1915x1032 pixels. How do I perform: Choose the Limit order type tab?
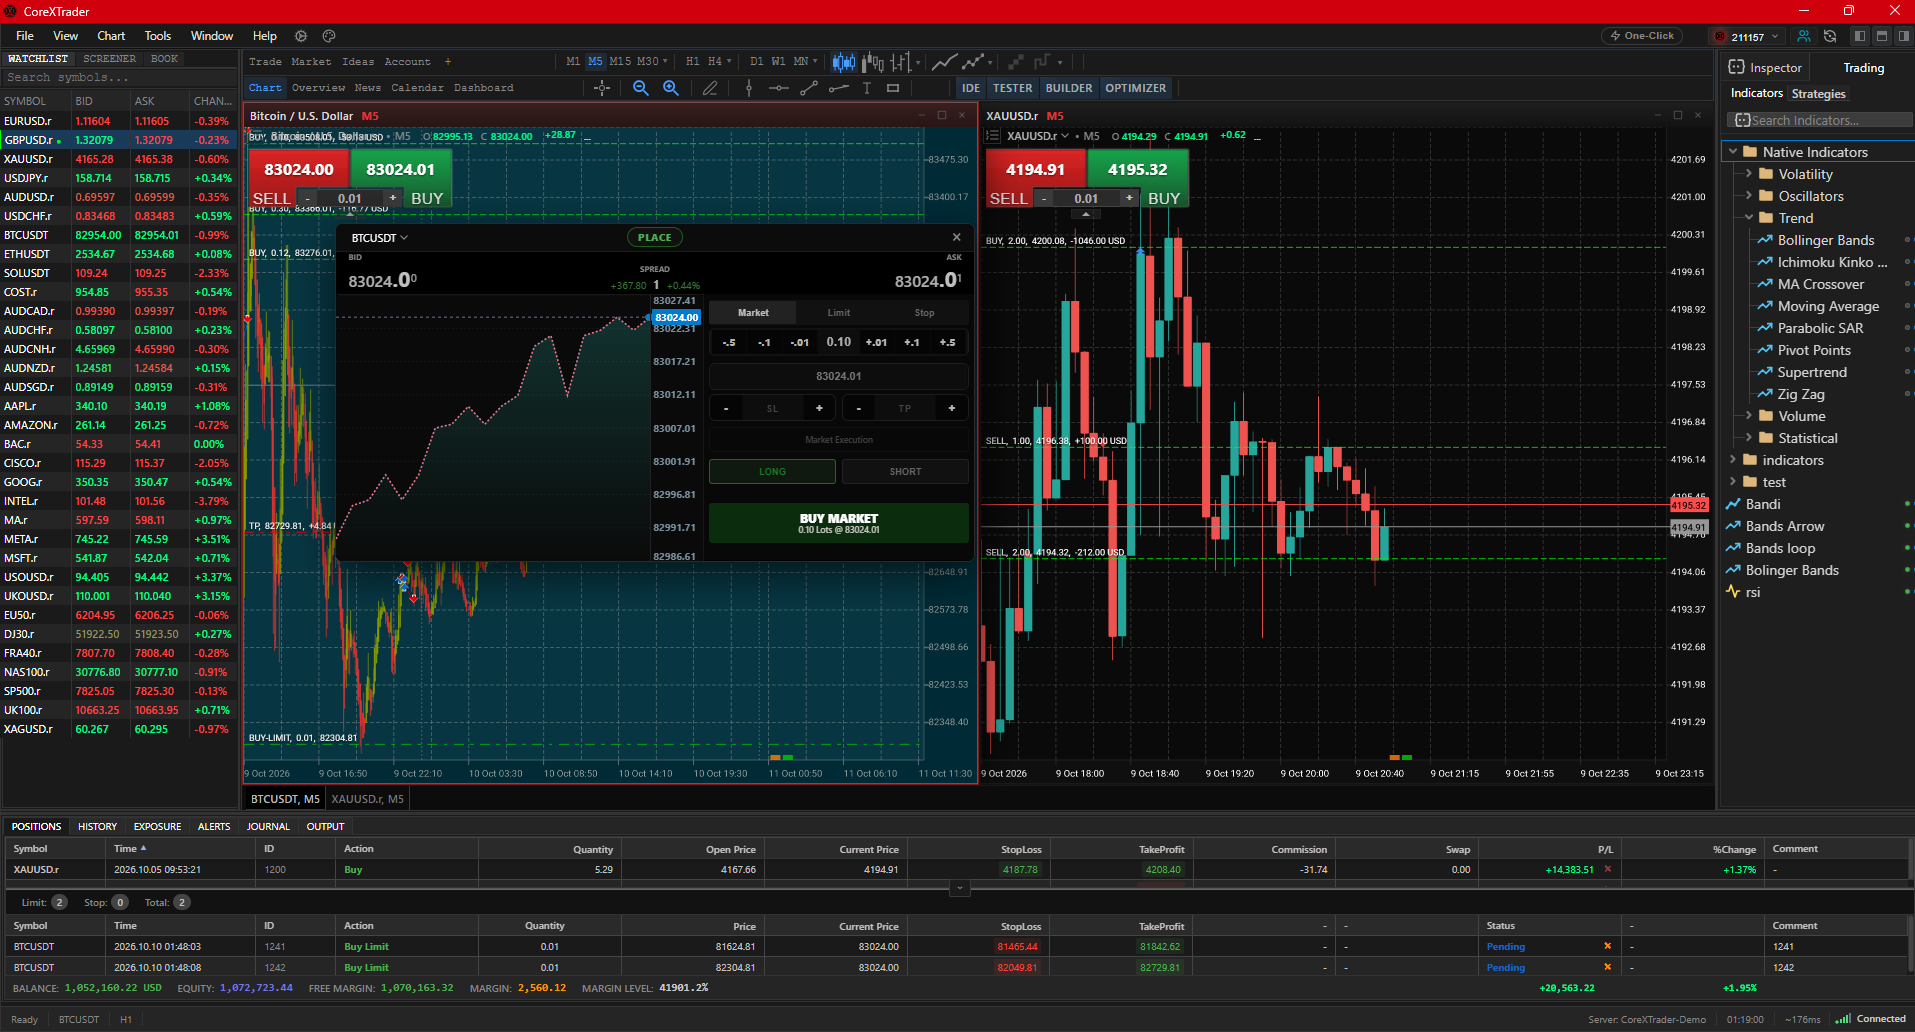point(839,313)
